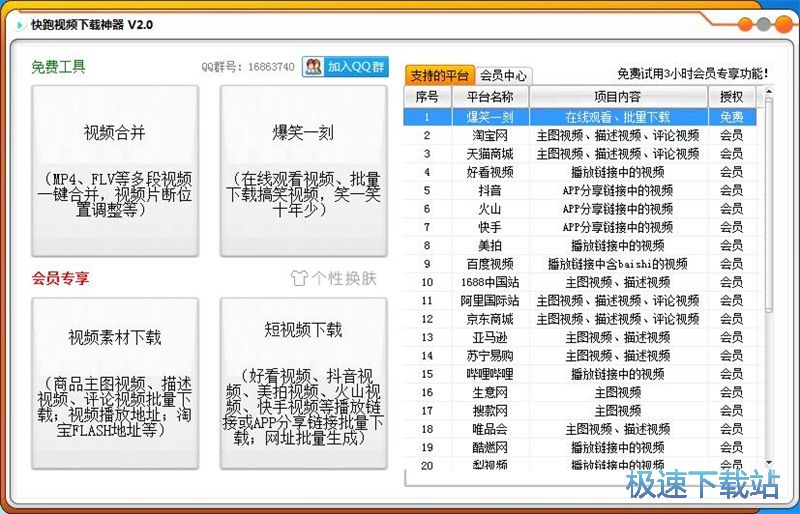Click 在线观看、批量下载 cell
This screenshot has width=800, height=514.
click(618, 117)
